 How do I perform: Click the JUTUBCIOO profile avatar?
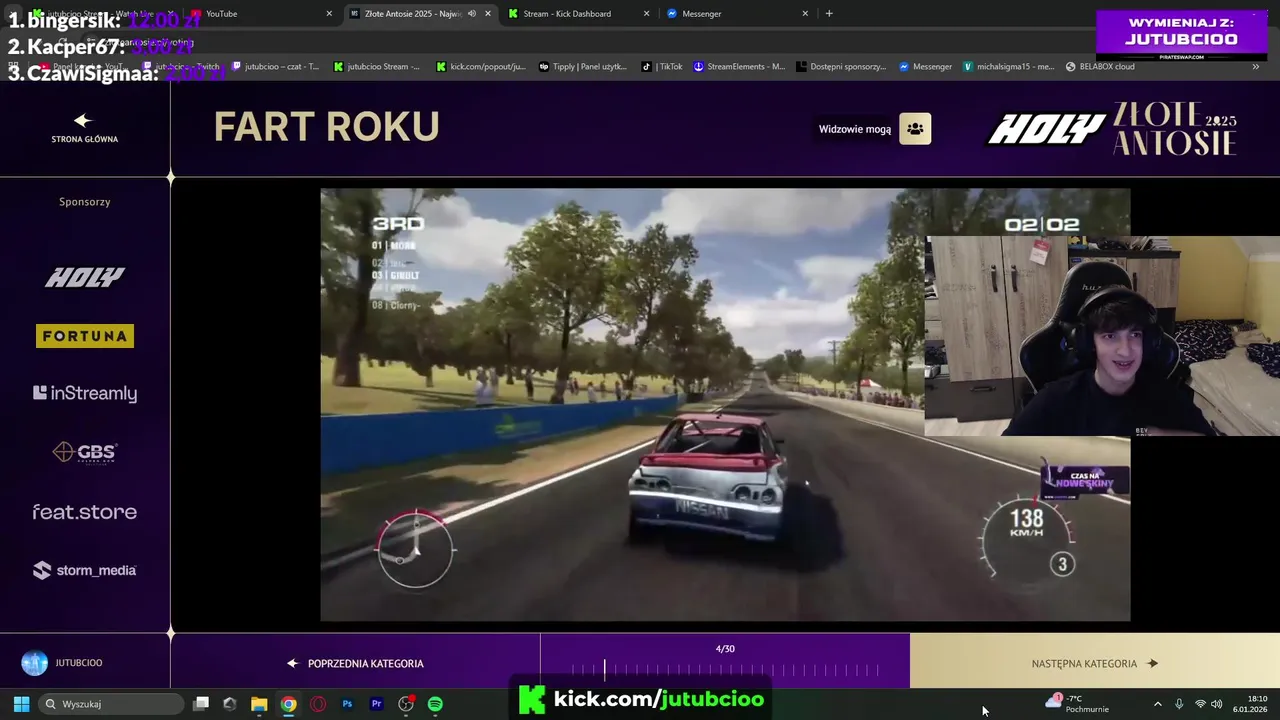[35, 663]
